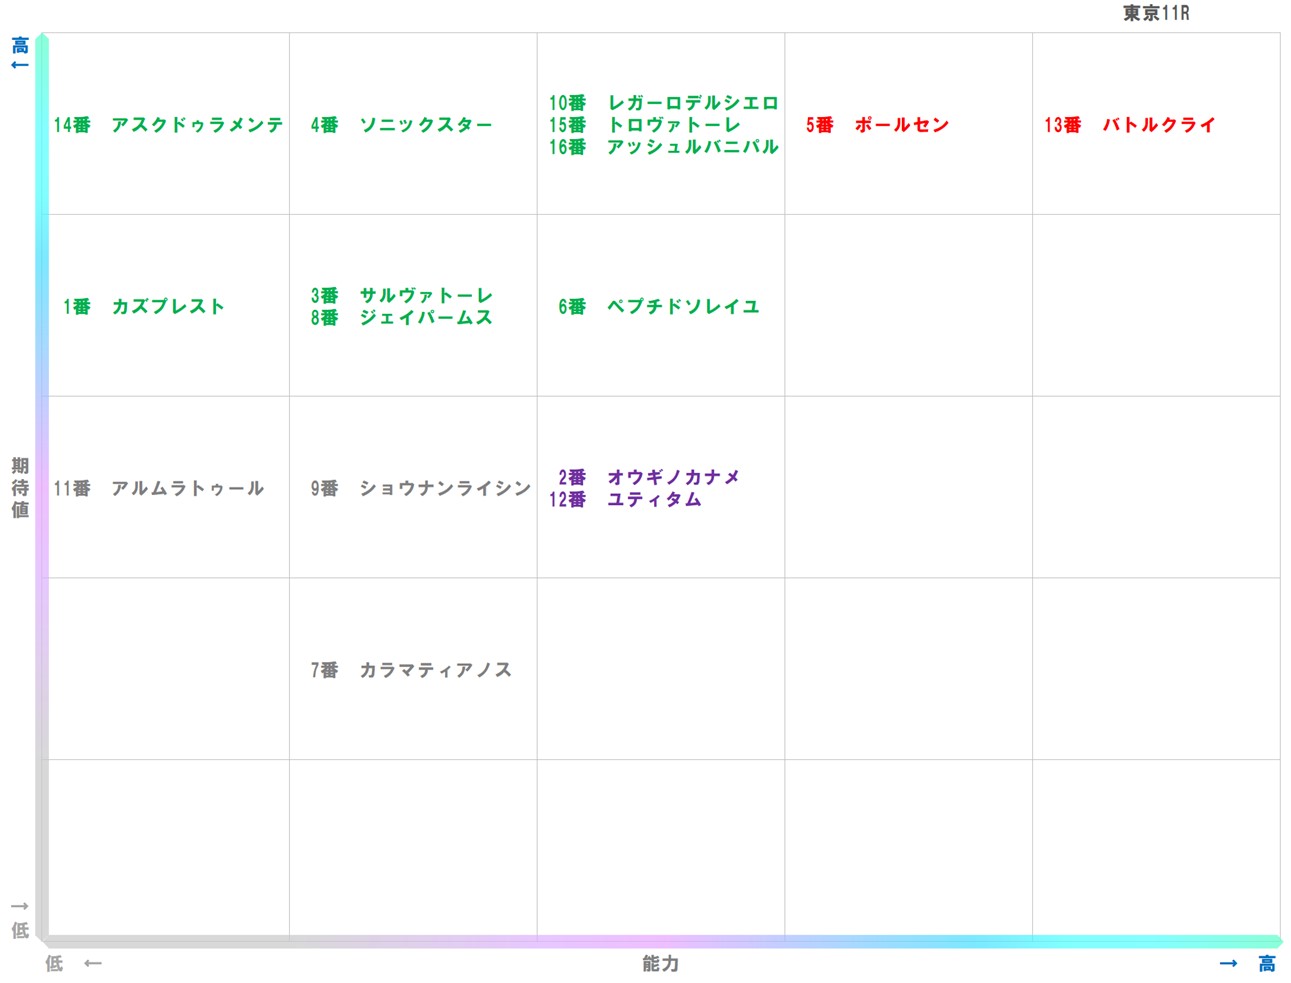Click horse 4番 ソニックスター

click(x=400, y=125)
